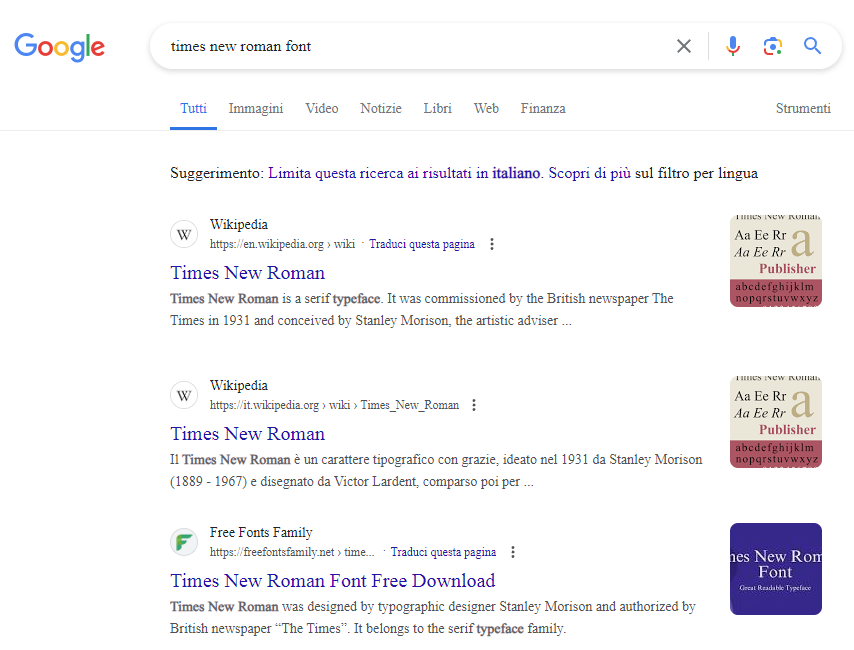
Task: Open three-dot menu for en.wikipedia.org result
Action: [492, 244]
